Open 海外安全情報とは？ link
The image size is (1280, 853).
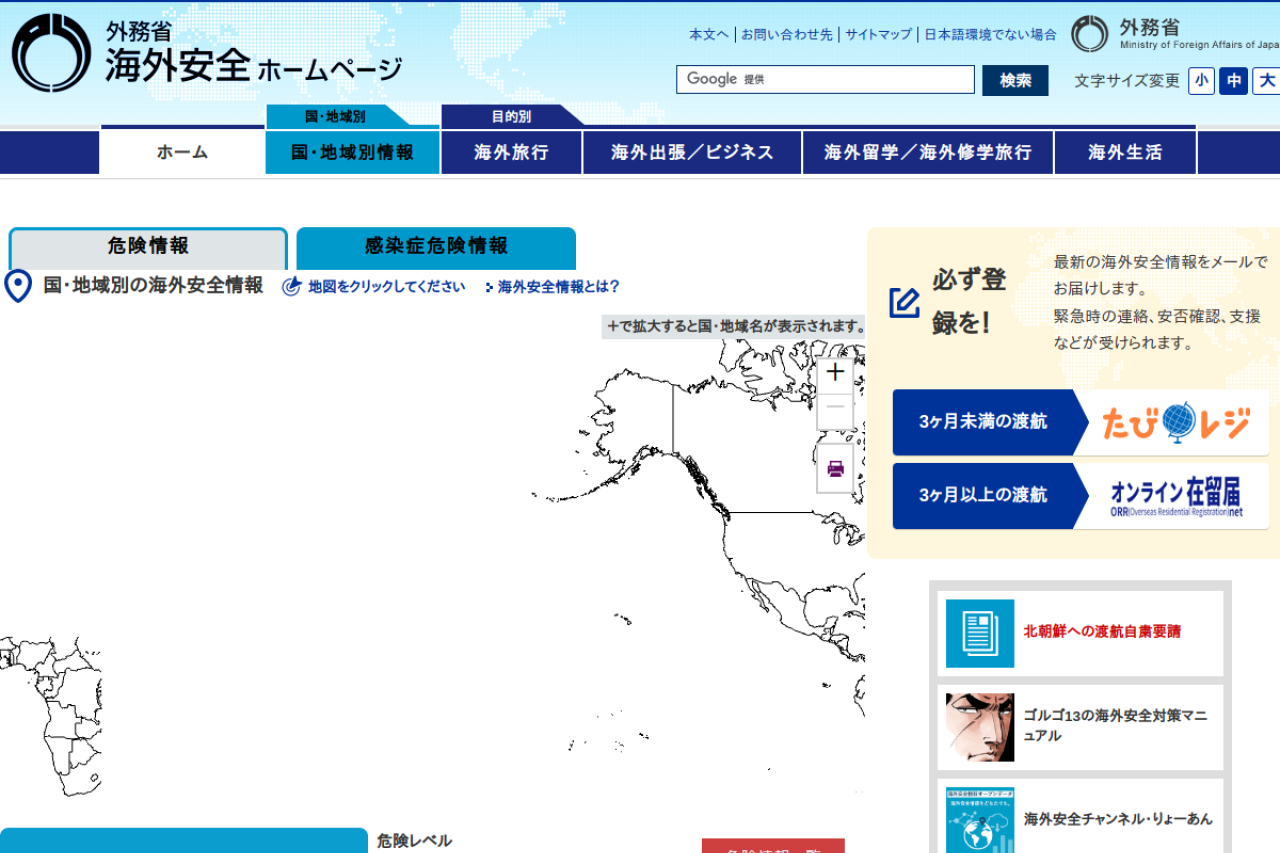(x=558, y=287)
